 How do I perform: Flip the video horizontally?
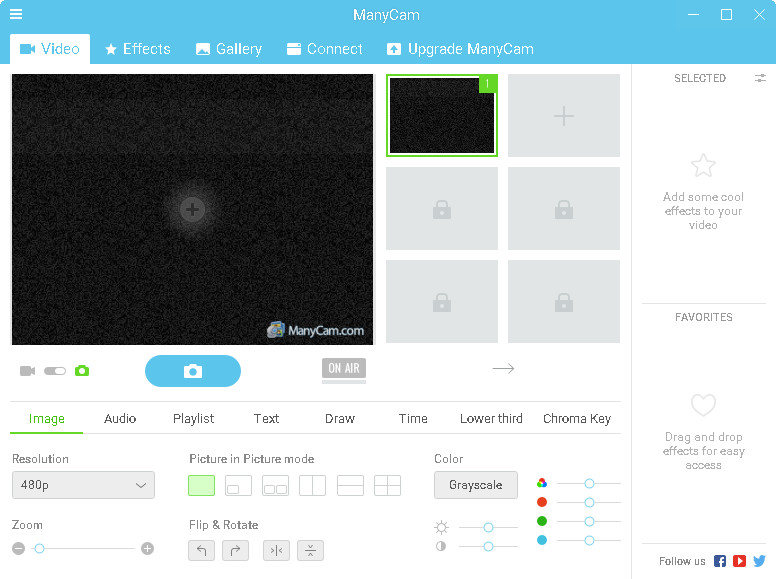(276, 550)
